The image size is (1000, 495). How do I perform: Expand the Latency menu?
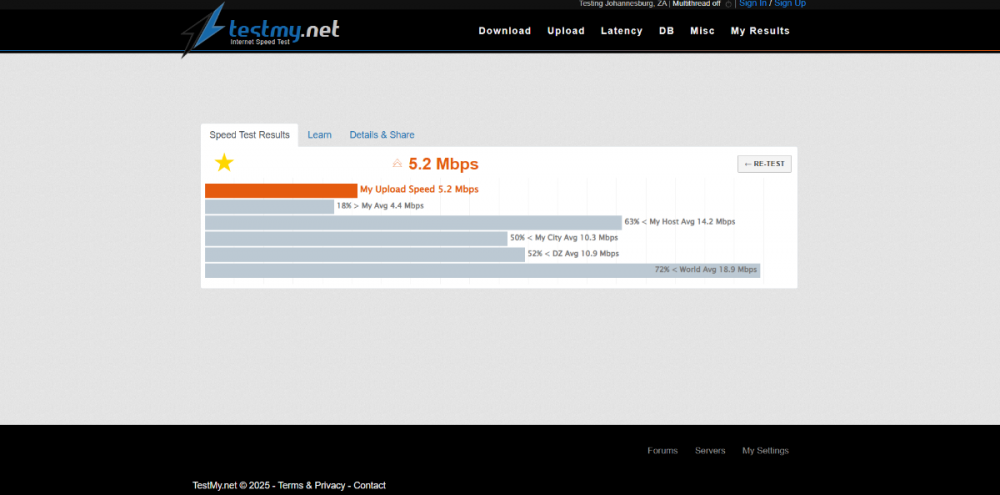click(621, 31)
